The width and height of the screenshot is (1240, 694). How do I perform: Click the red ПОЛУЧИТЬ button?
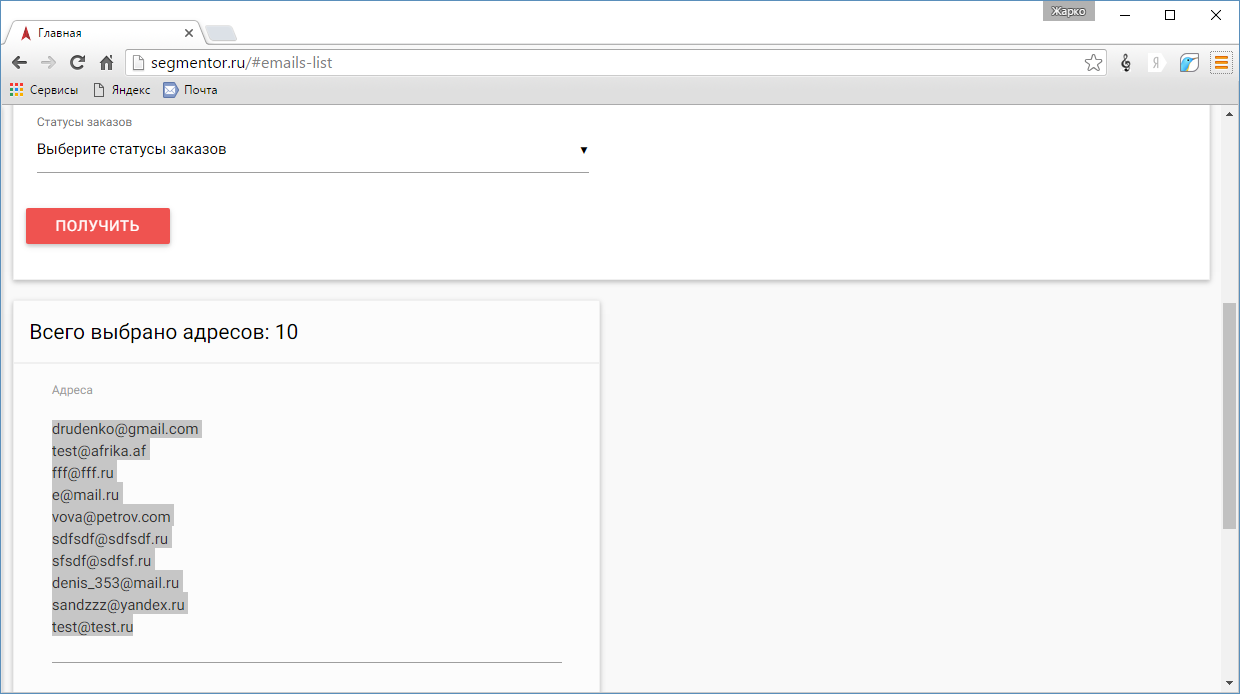(98, 226)
